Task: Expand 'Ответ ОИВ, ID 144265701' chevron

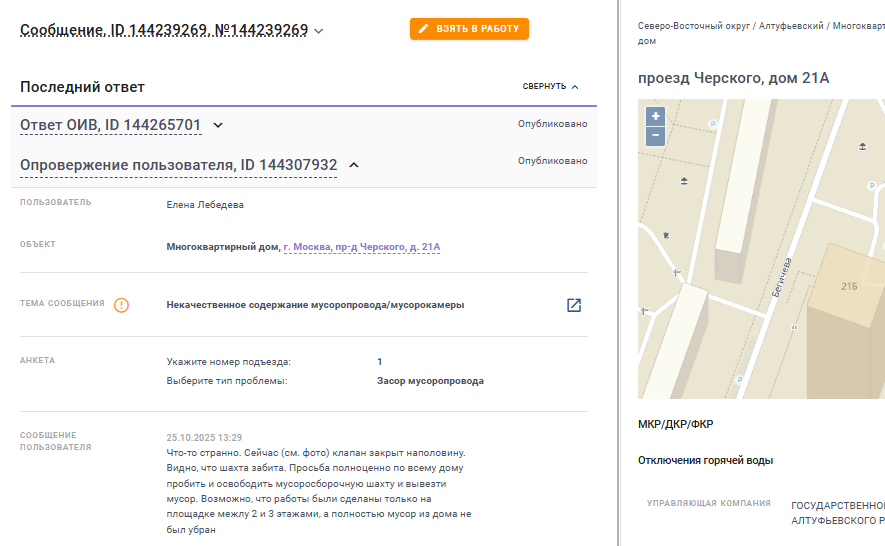Action: [x=218, y=125]
